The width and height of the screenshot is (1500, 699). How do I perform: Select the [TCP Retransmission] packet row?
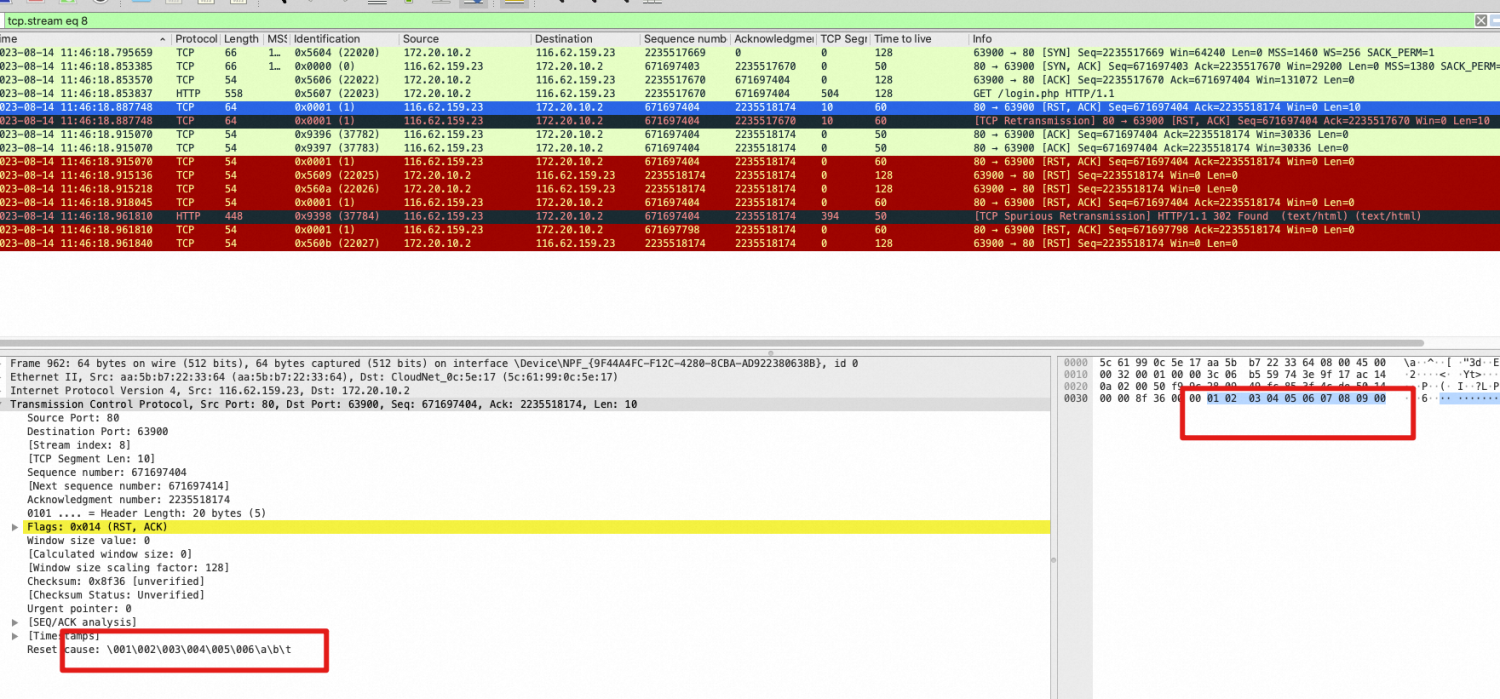coord(750,120)
